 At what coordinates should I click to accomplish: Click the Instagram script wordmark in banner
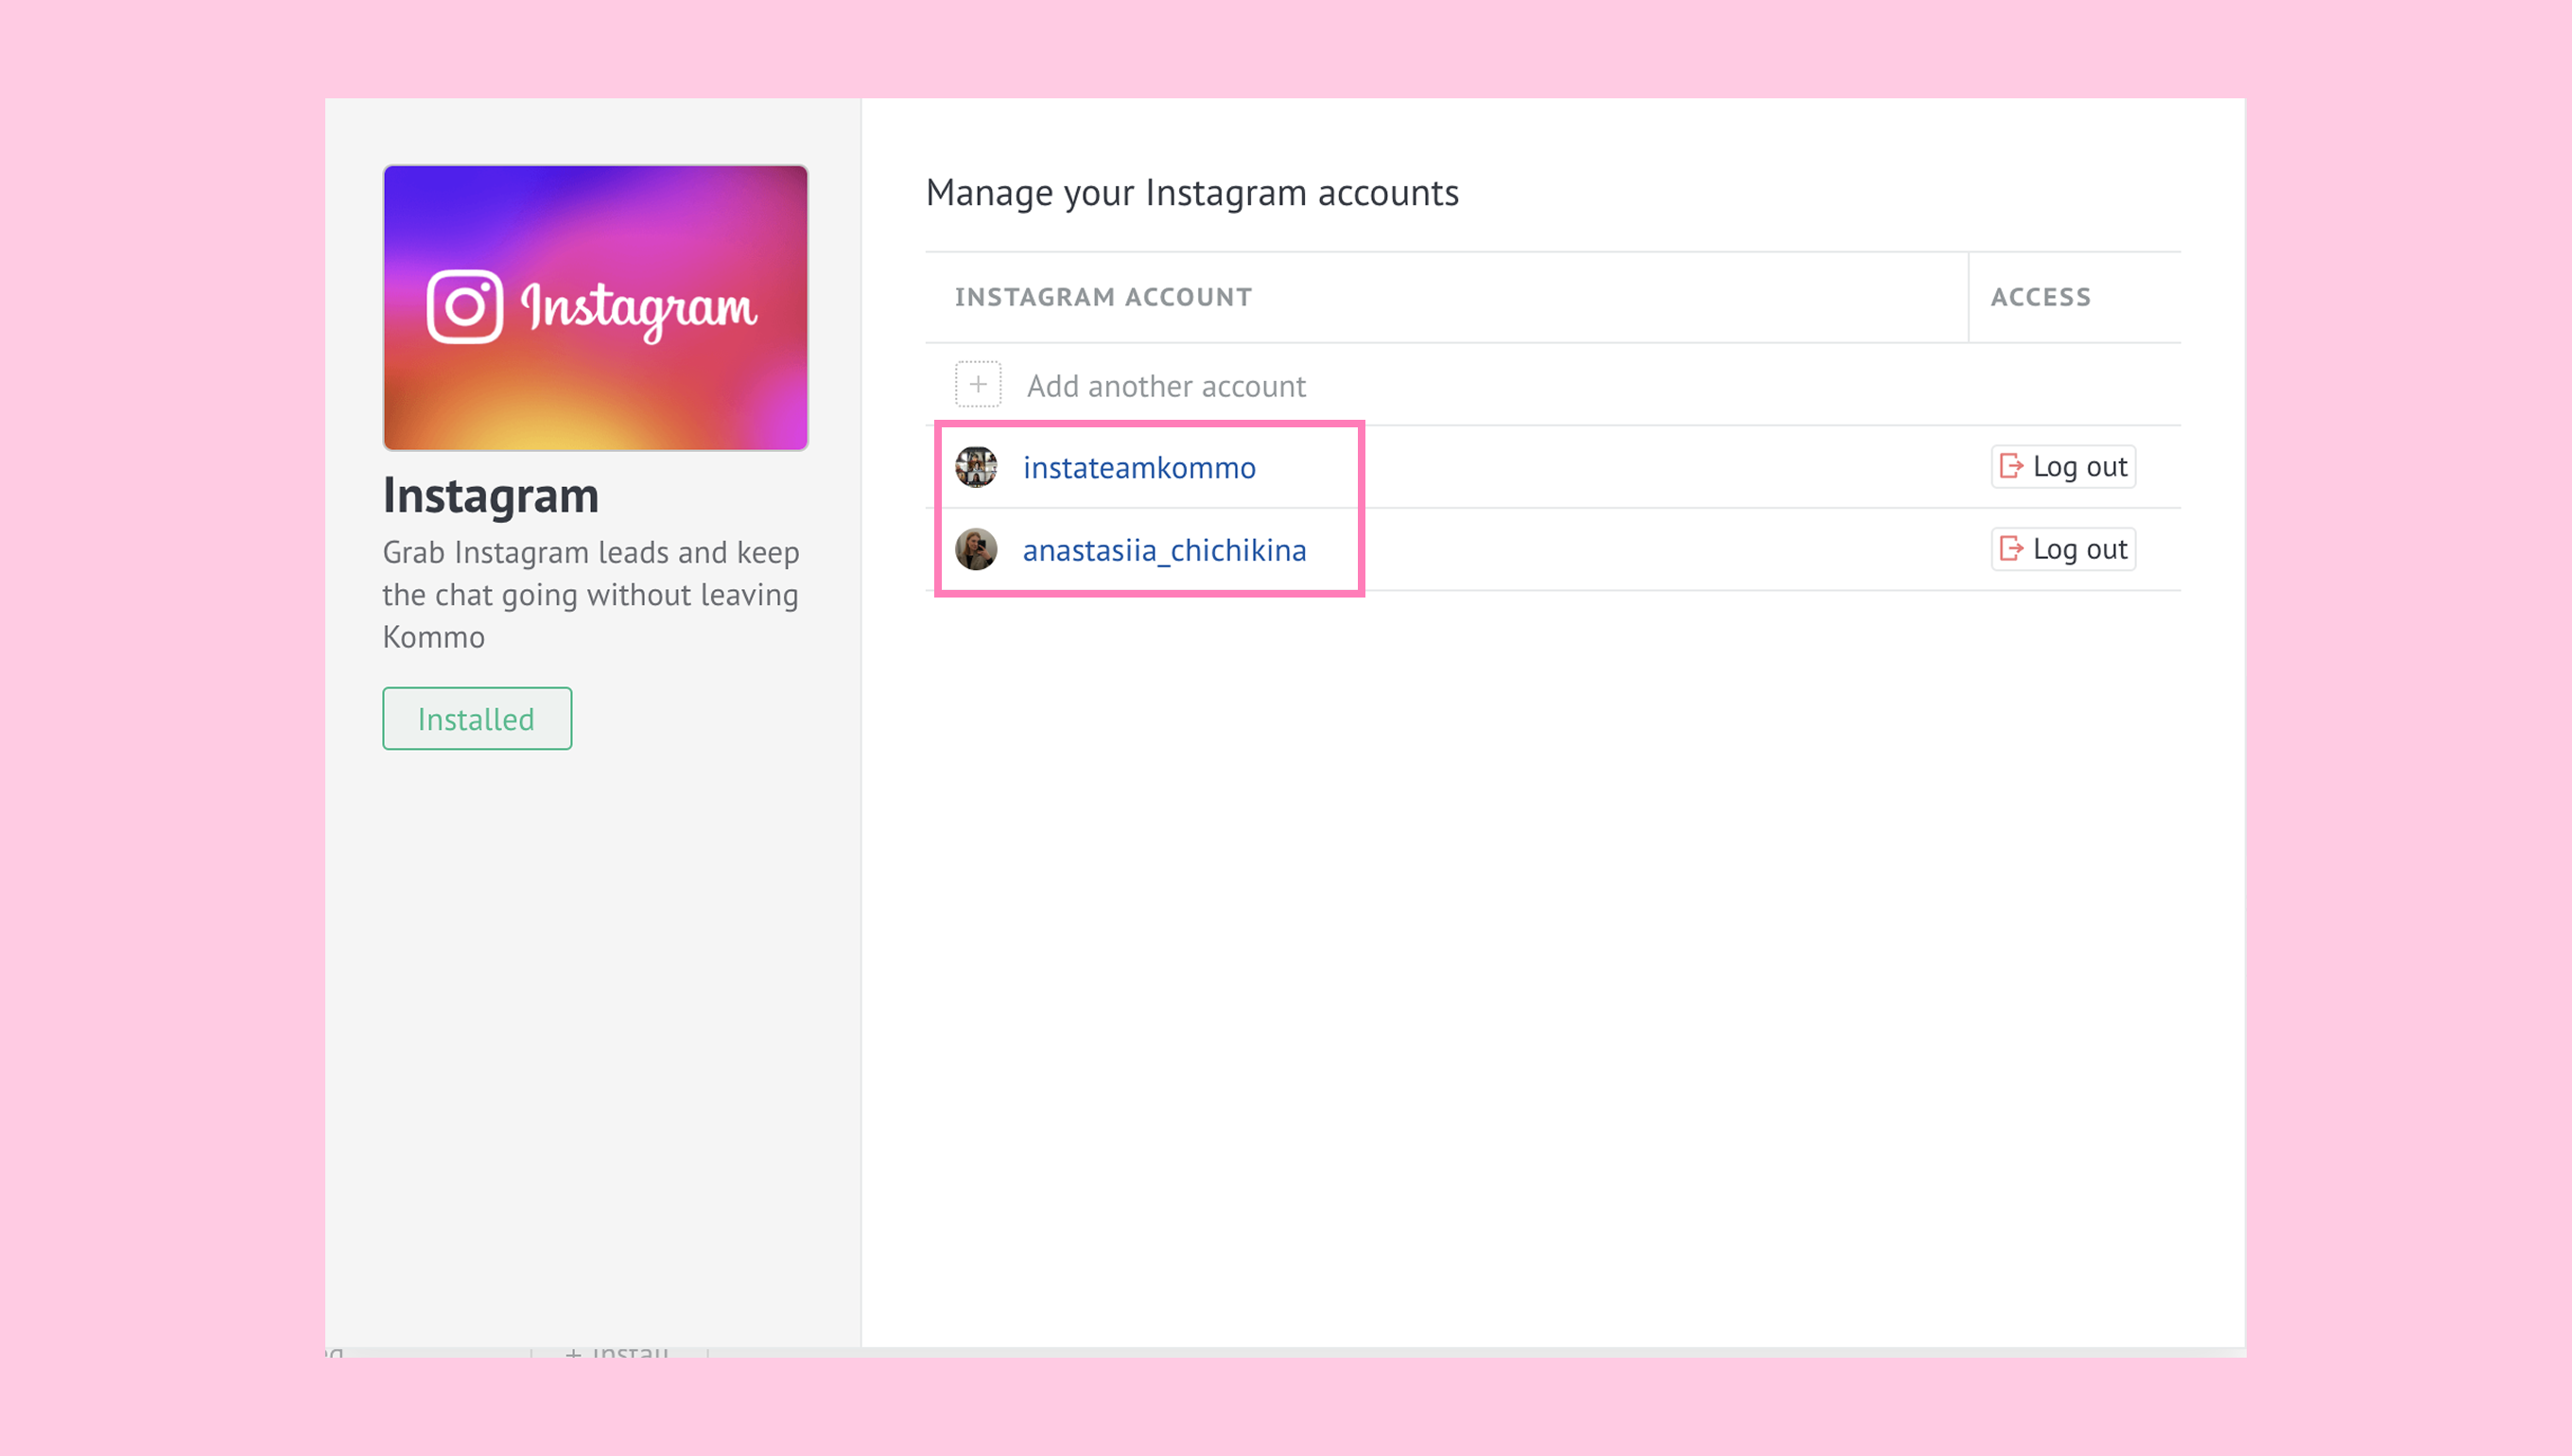639,309
